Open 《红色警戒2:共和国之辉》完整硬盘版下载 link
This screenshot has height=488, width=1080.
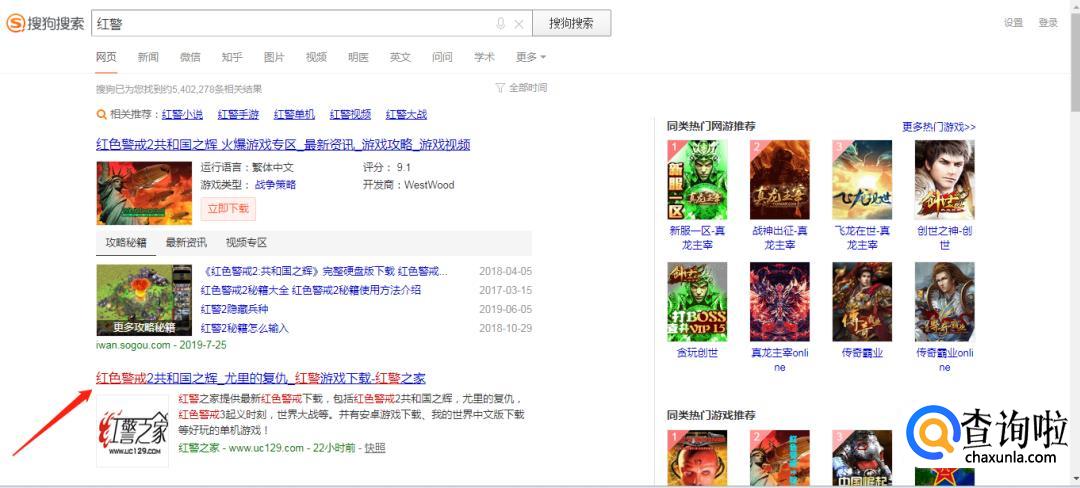point(324,270)
